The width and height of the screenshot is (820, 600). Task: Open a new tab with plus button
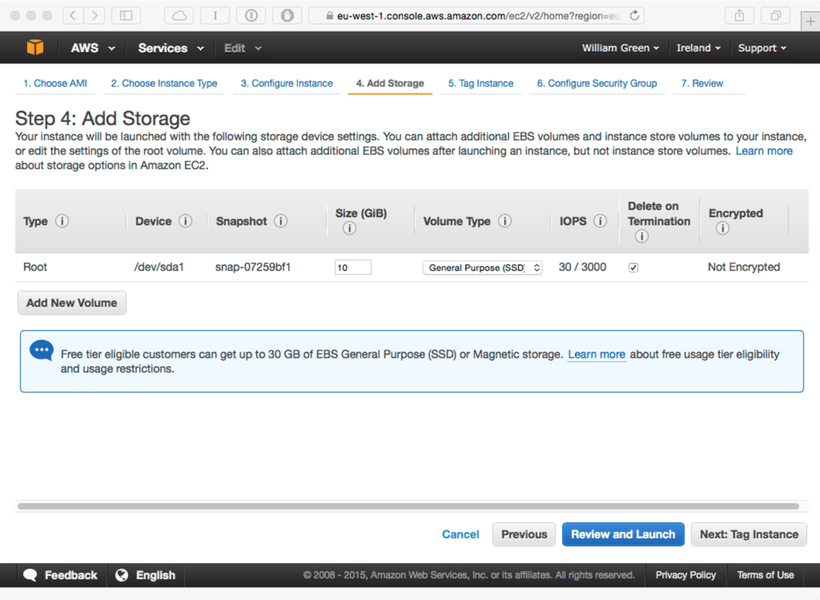[810, 21]
